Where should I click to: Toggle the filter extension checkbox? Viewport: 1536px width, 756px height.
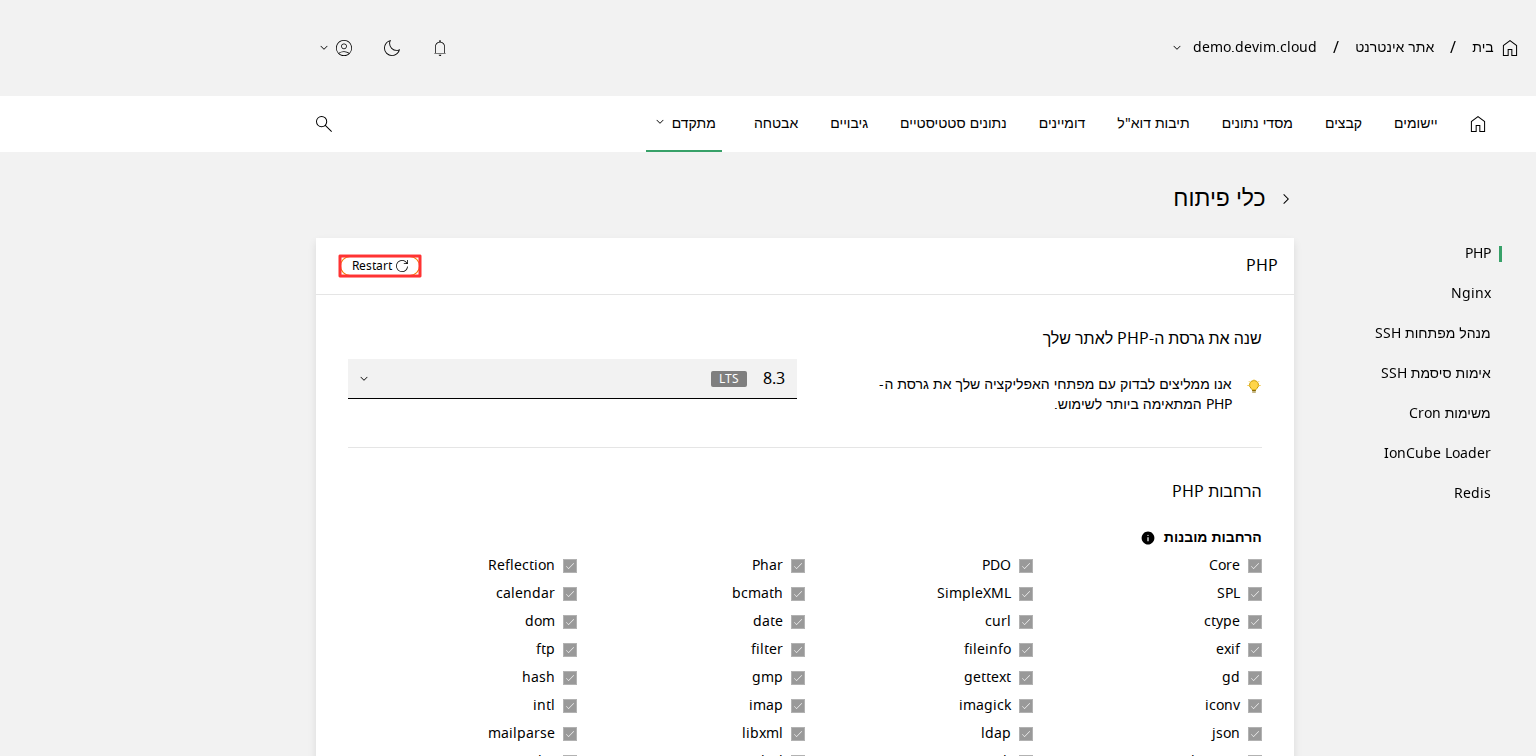coord(798,650)
